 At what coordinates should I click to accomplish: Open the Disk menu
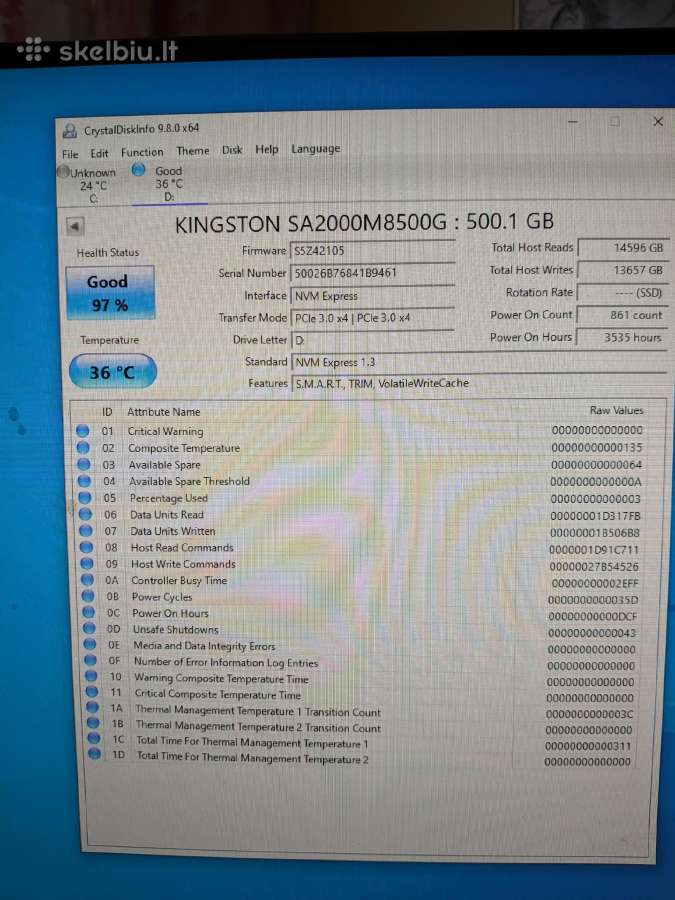[x=232, y=150]
